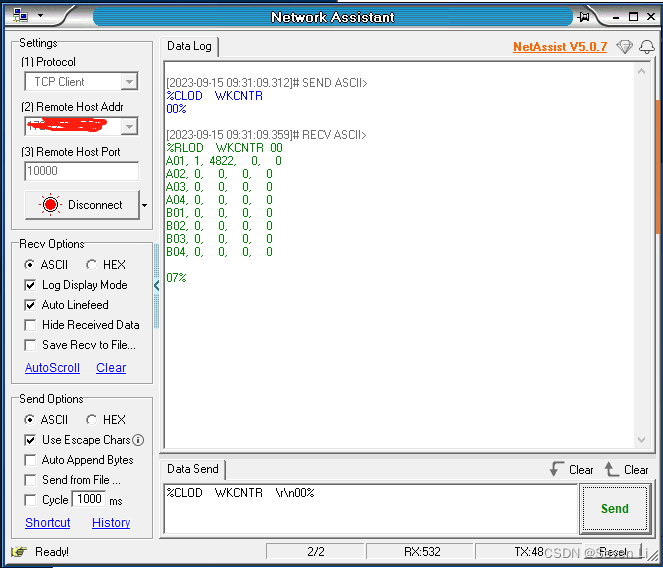Click the info icon beside Escape Chars
Screen dimensions: 663x568
tap(138, 440)
